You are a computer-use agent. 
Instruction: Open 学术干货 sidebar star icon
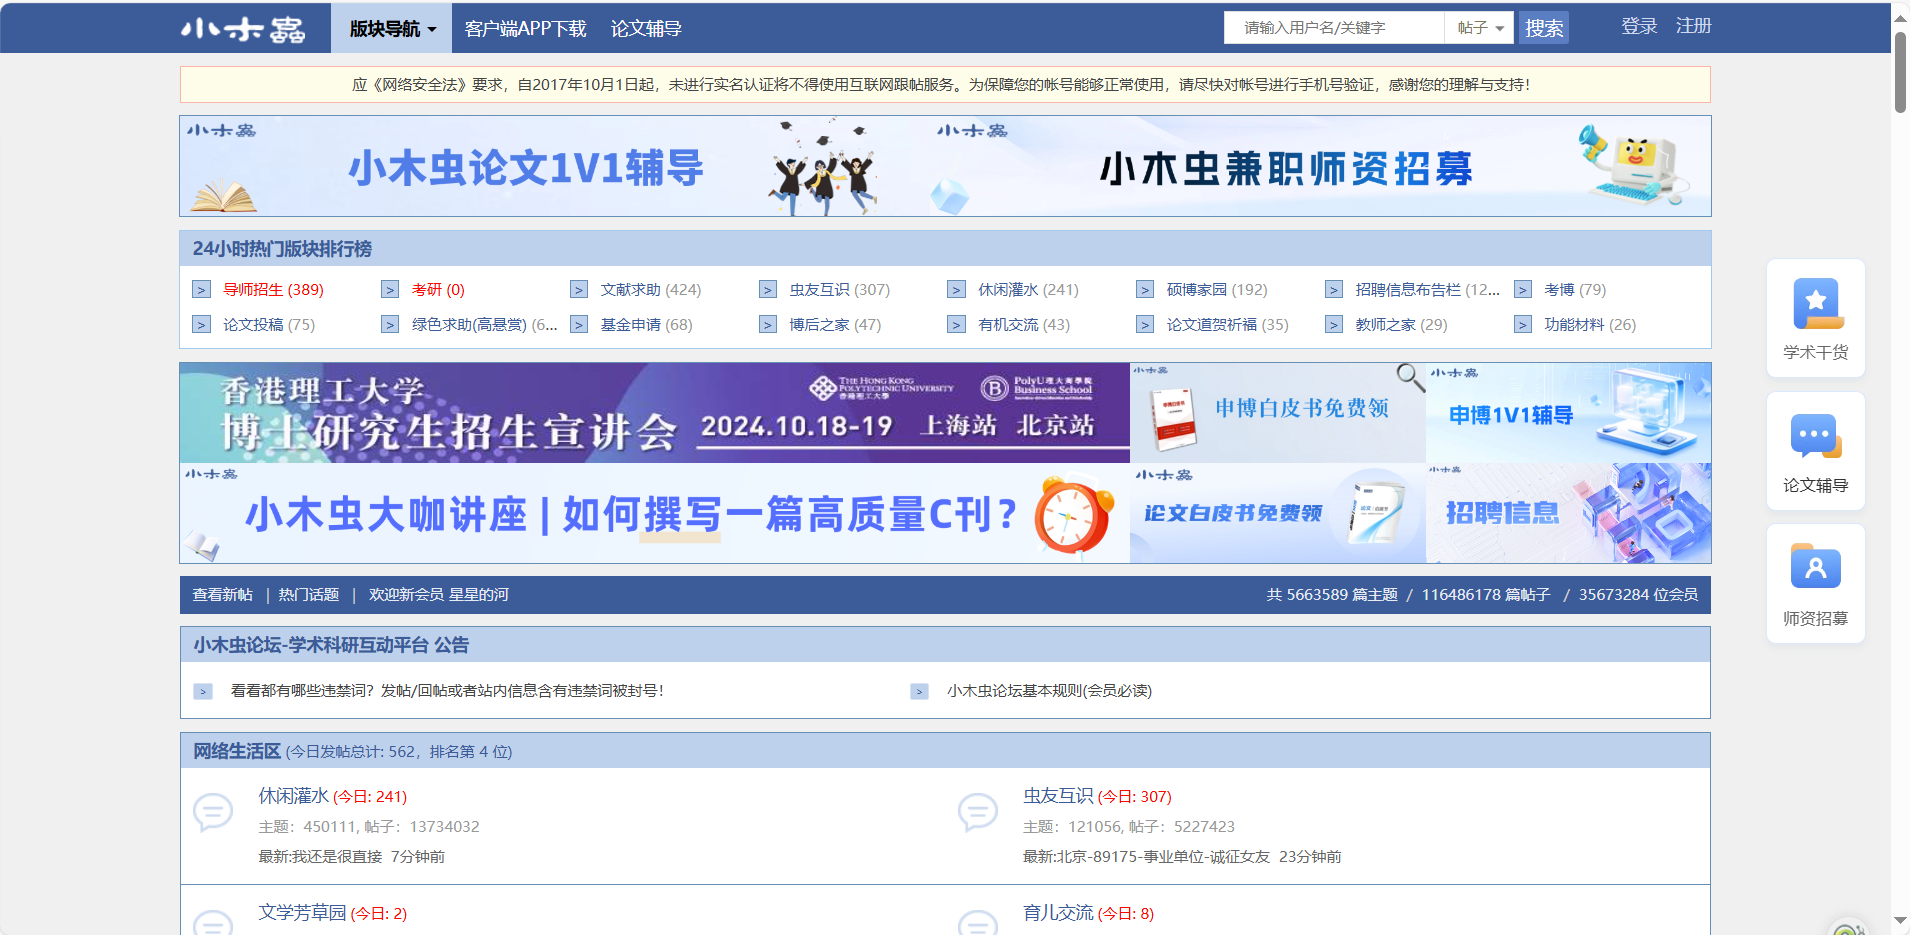point(1816,304)
